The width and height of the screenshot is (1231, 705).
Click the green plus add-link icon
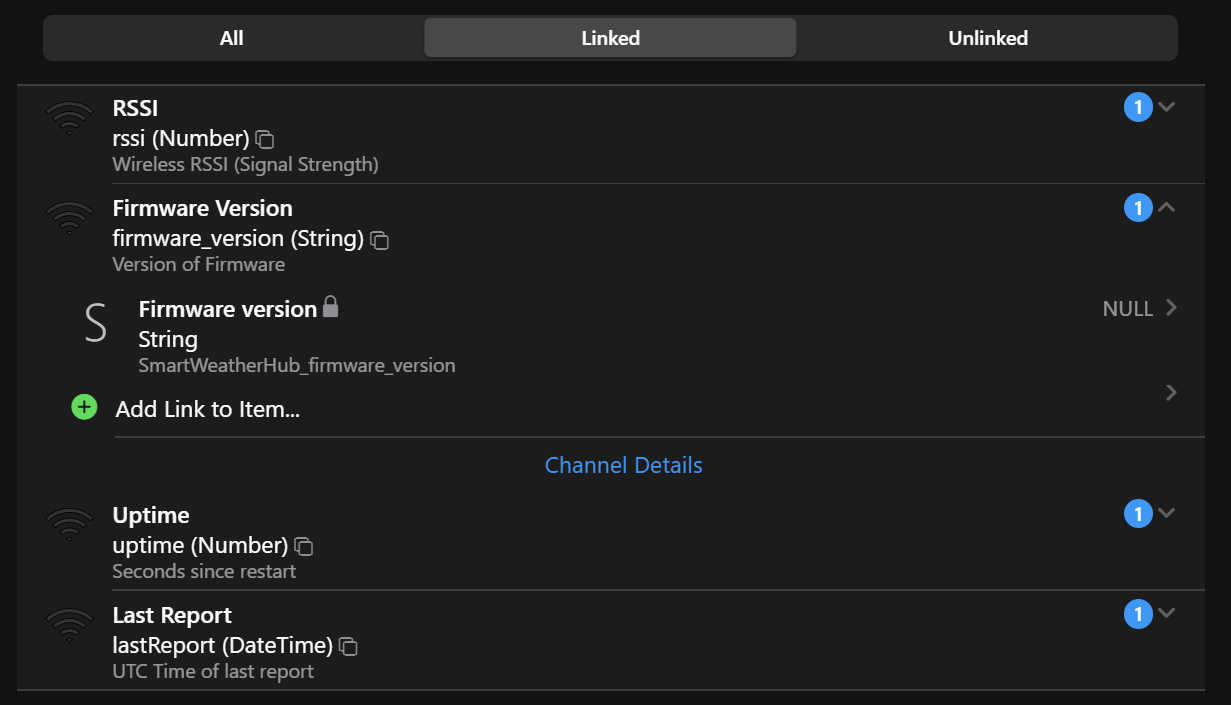(x=85, y=407)
